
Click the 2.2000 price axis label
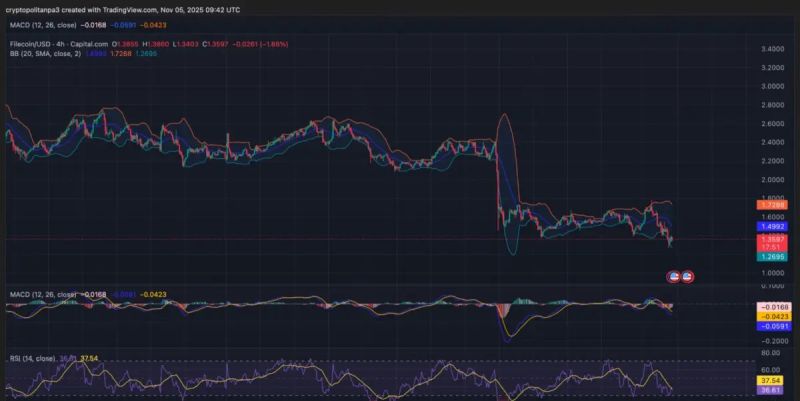coord(772,161)
